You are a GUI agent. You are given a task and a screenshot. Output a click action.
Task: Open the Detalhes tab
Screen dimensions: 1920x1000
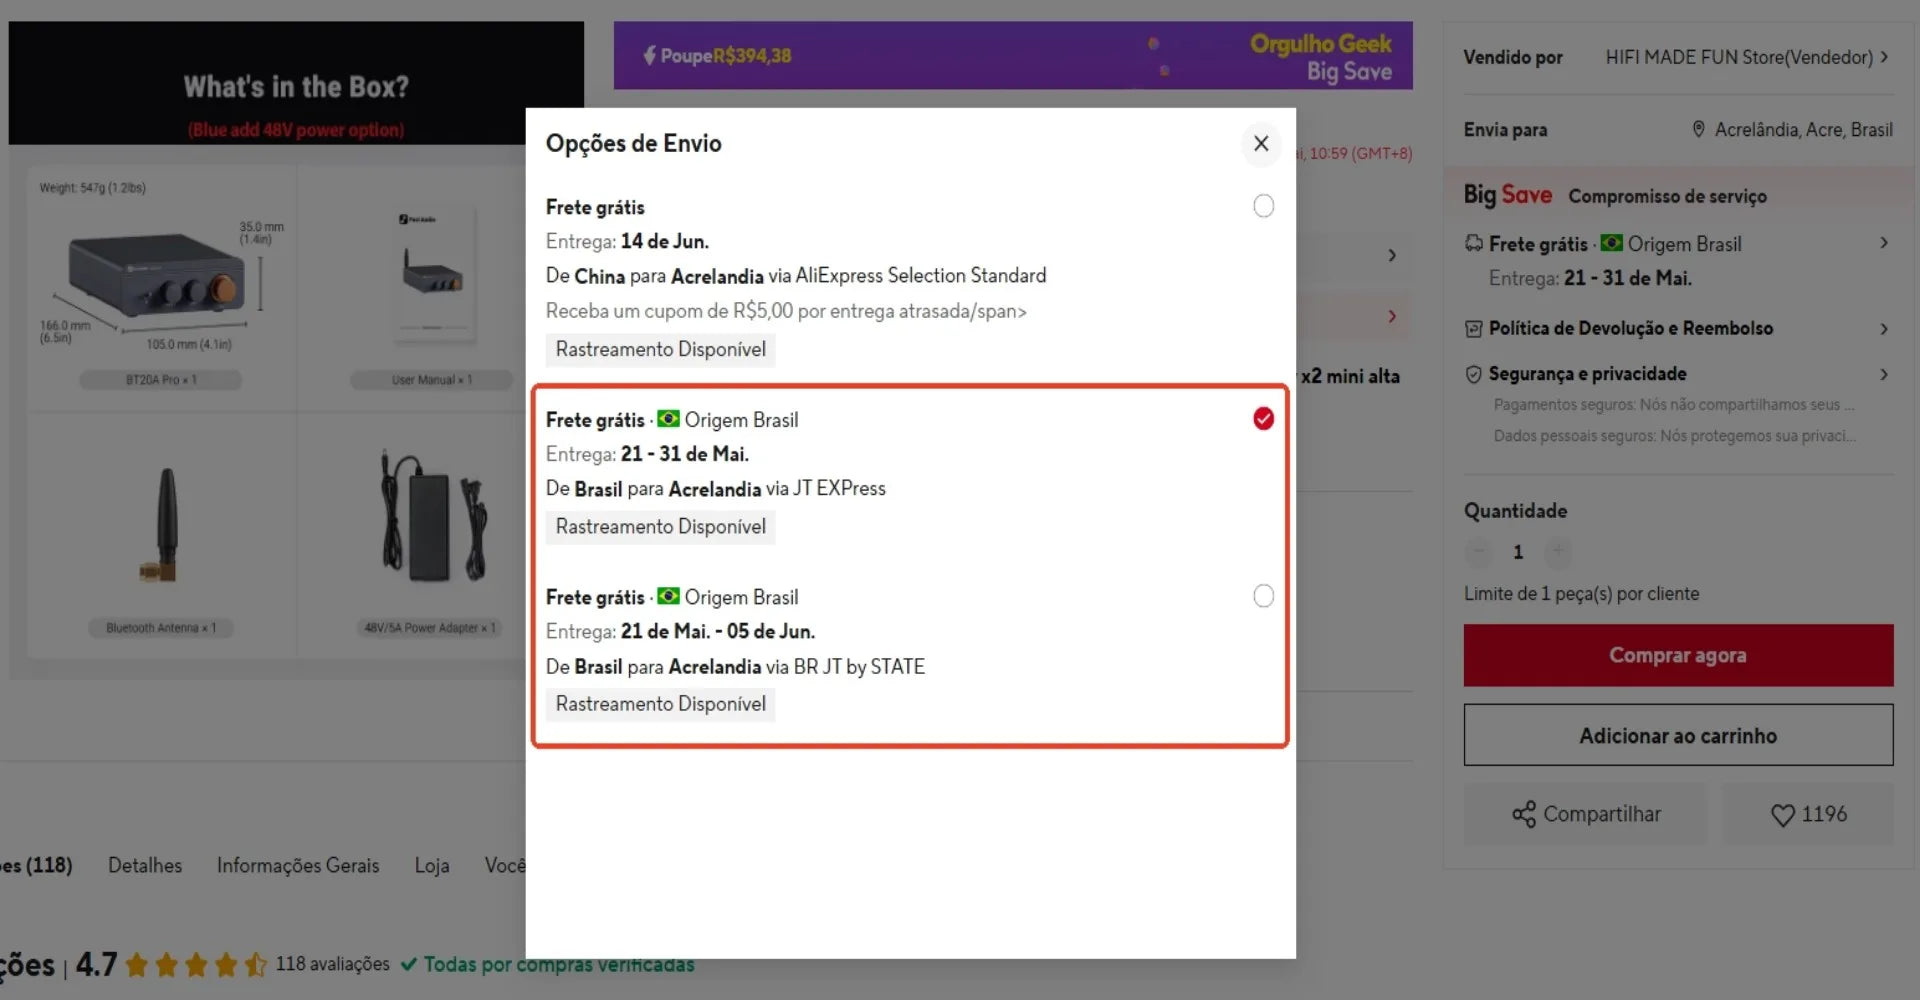click(145, 865)
